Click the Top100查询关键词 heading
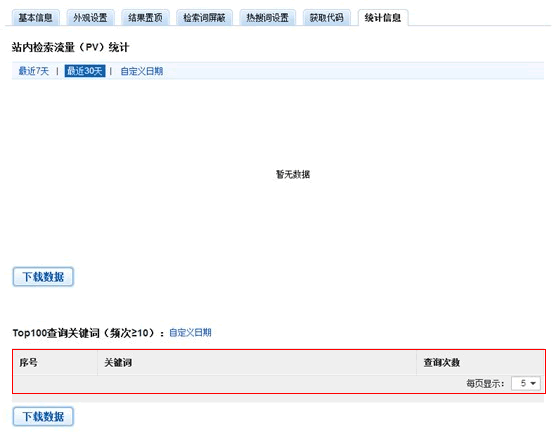554x441 pixels. tap(88, 333)
